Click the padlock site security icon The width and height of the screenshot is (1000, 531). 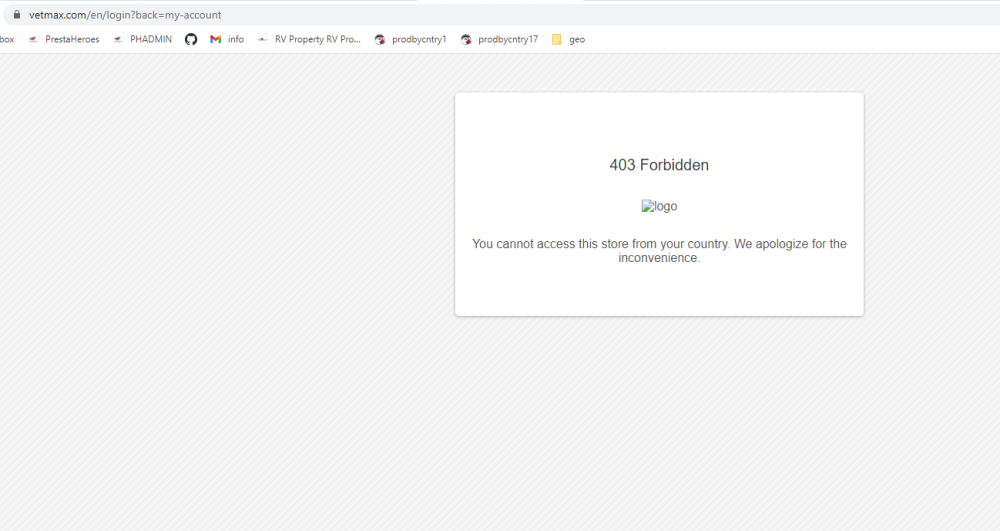(17, 15)
